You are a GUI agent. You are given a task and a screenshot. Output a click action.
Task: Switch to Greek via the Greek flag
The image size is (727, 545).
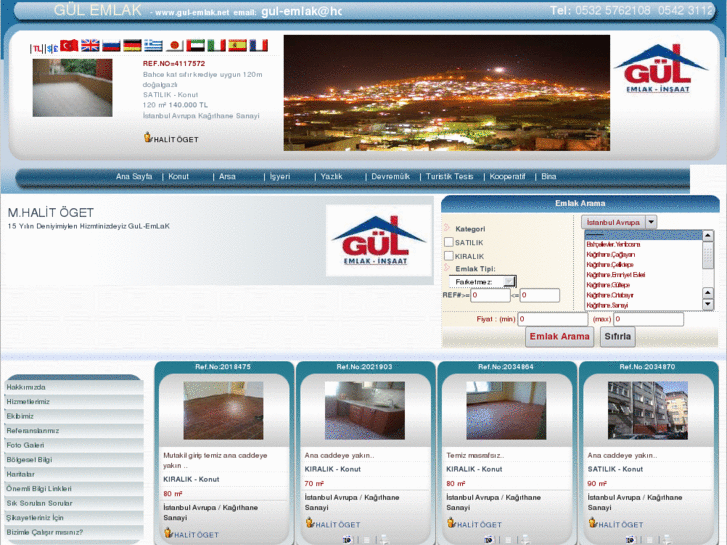153,45
